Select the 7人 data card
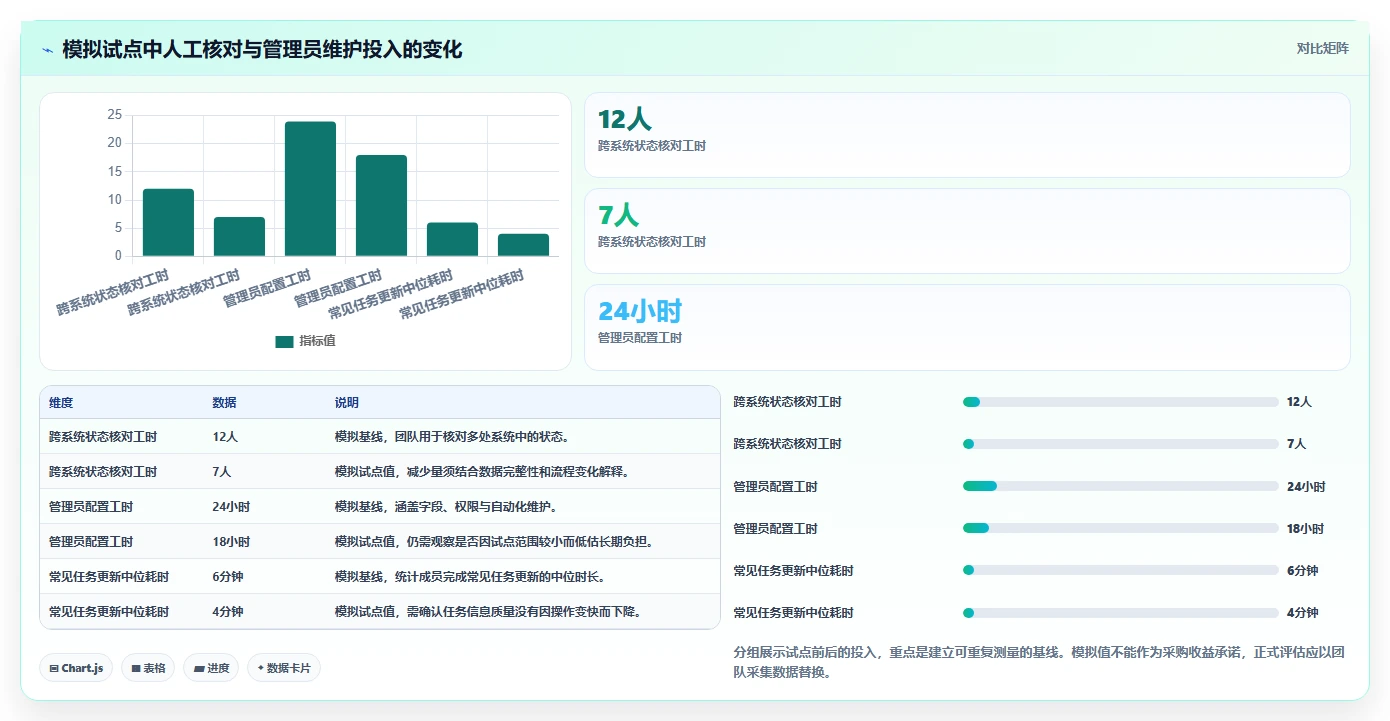The height and width of the screenshot is (721, 1390). point(967,231)
